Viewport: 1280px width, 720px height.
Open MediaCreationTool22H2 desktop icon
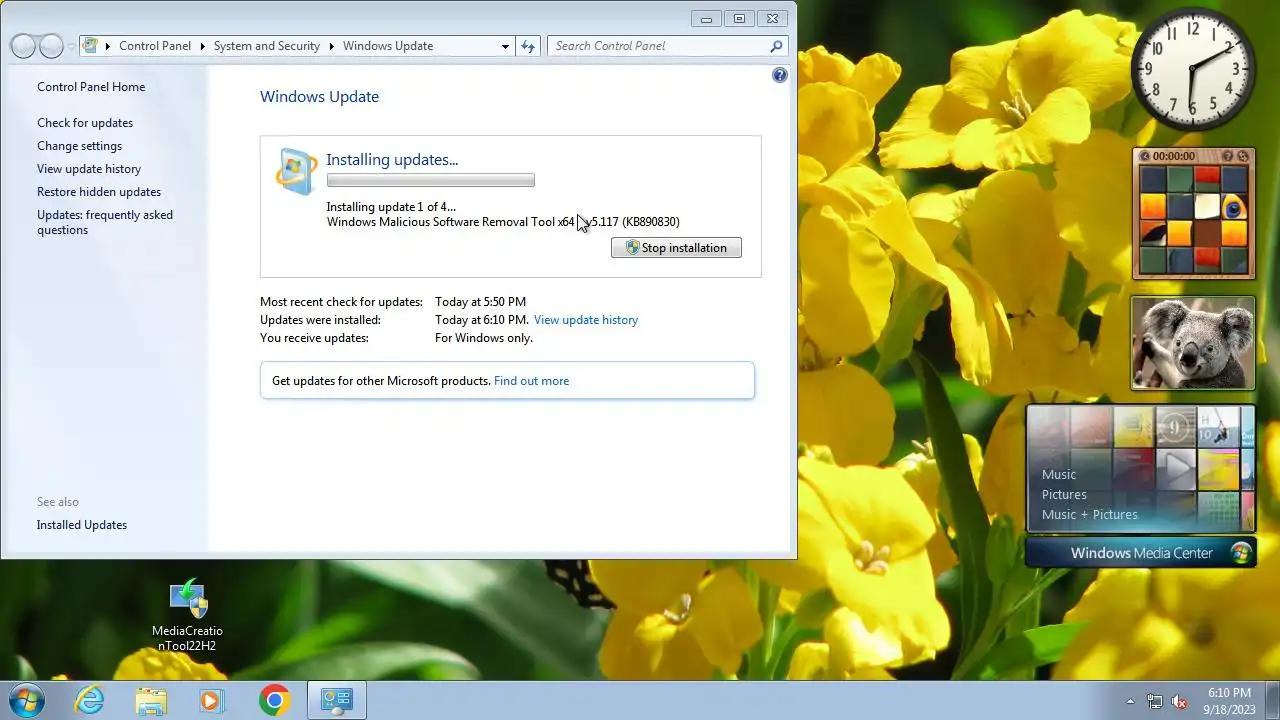click(x=187, y=616)
